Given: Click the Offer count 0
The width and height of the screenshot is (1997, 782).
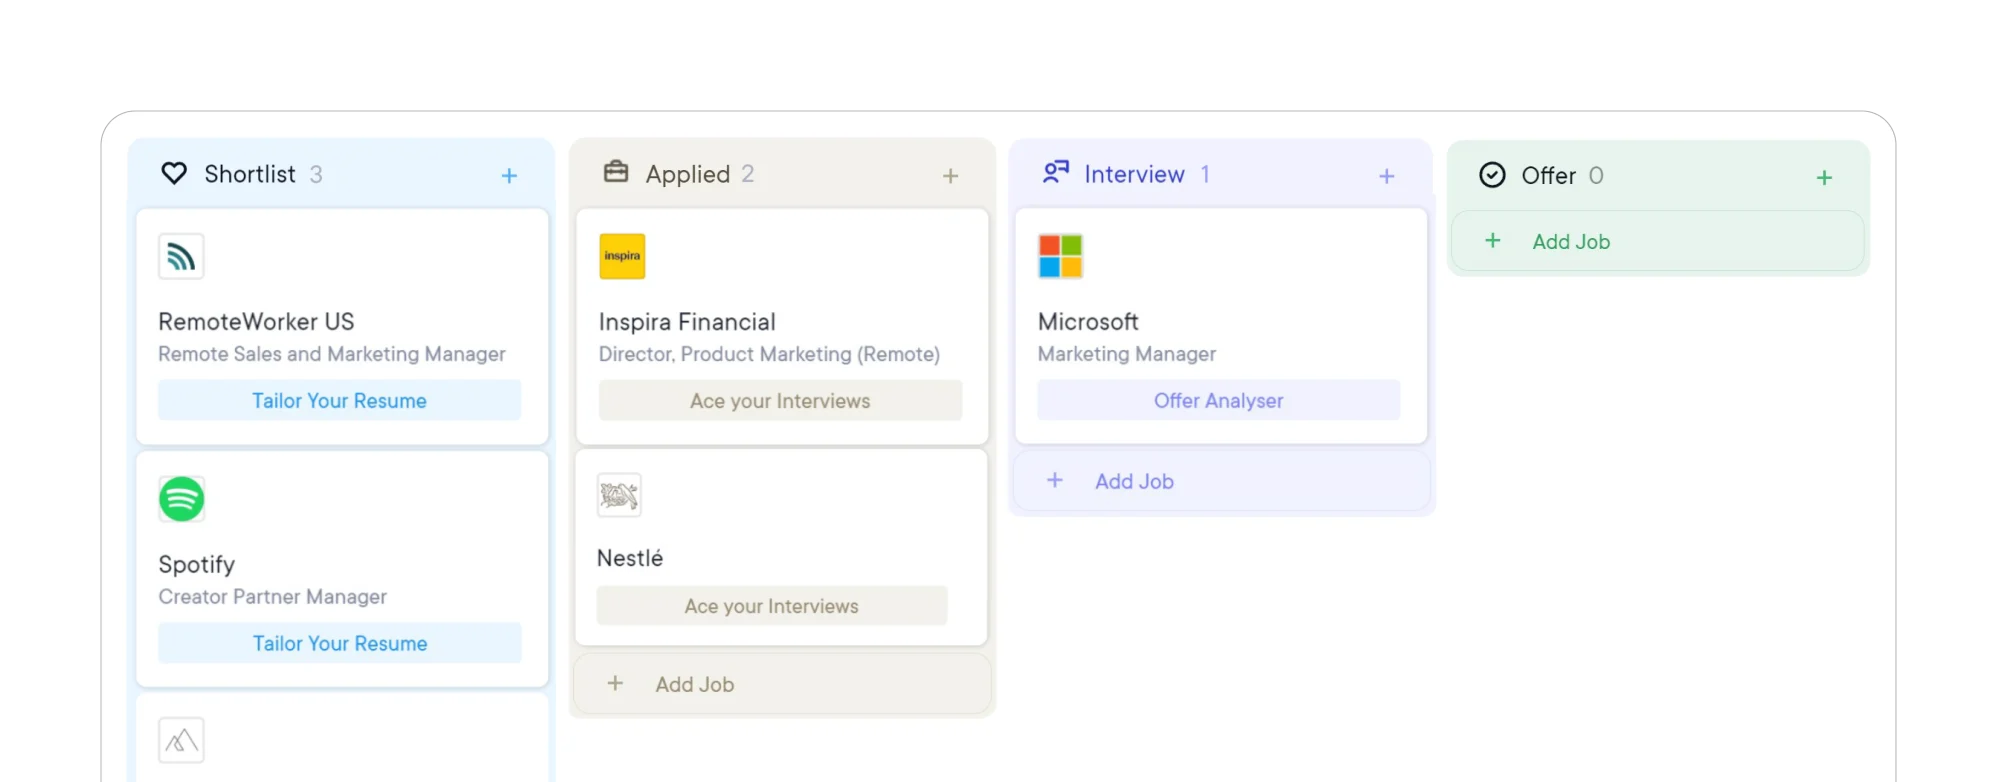Looking at the screenshot, I should [x=1596, y=176].
